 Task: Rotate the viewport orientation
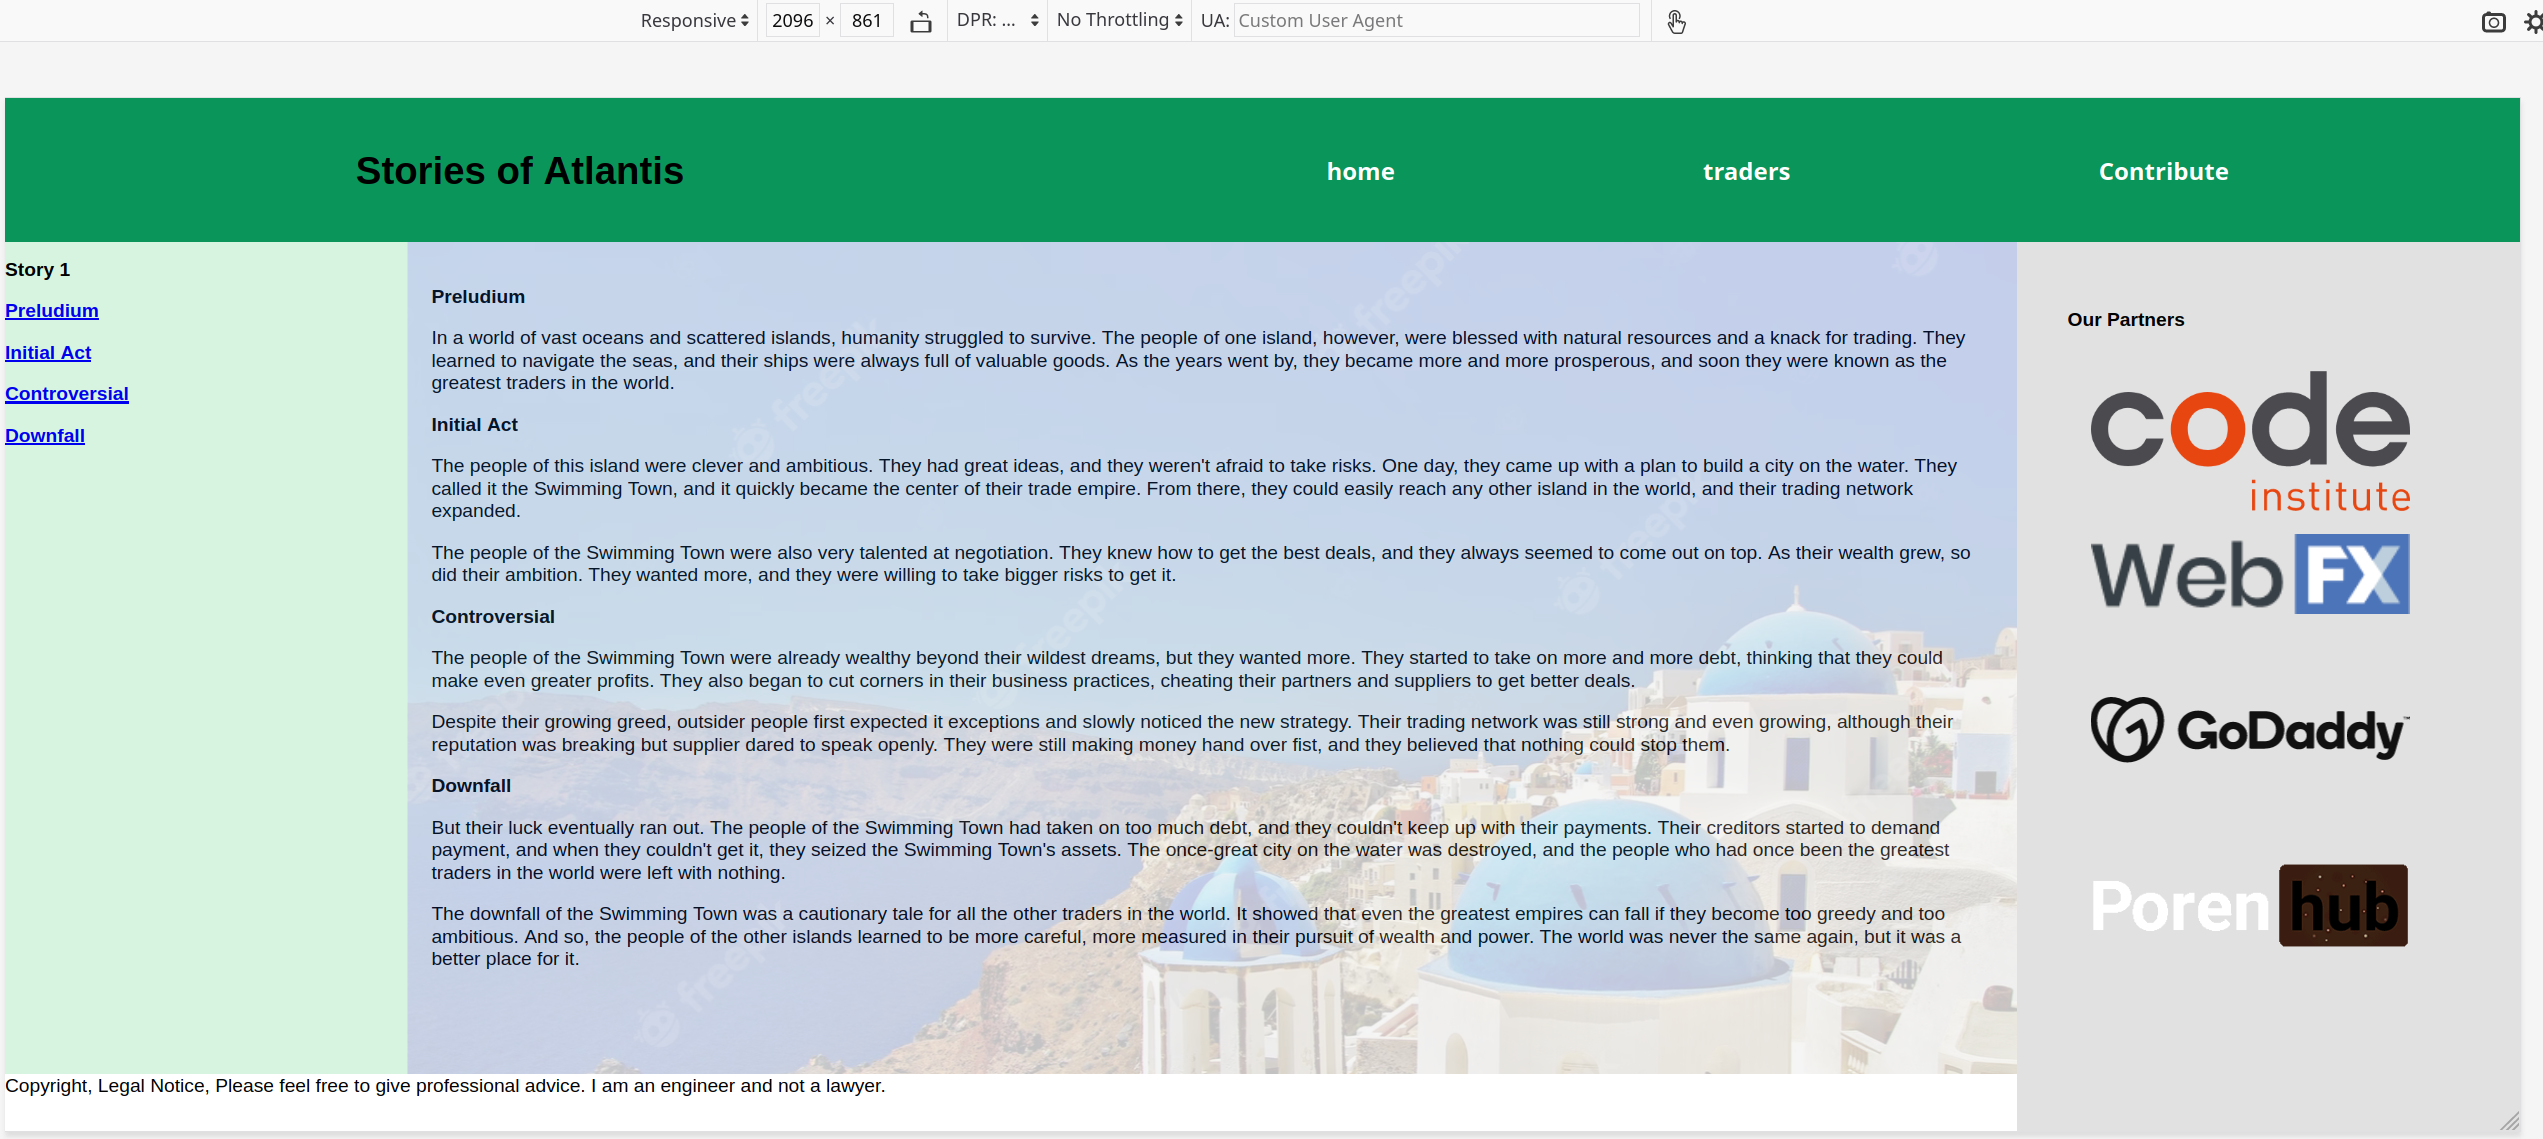920,20
